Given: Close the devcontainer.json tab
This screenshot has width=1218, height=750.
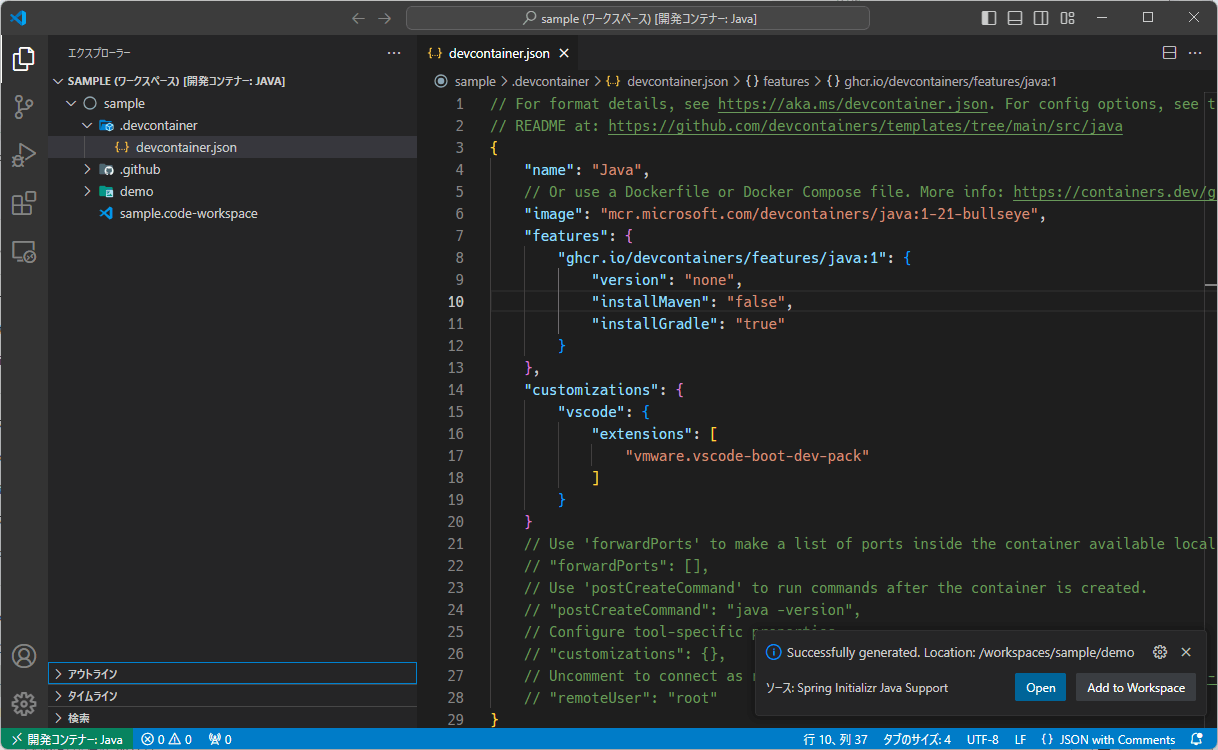Looking at the screenshot, I should tap(564, 53).
